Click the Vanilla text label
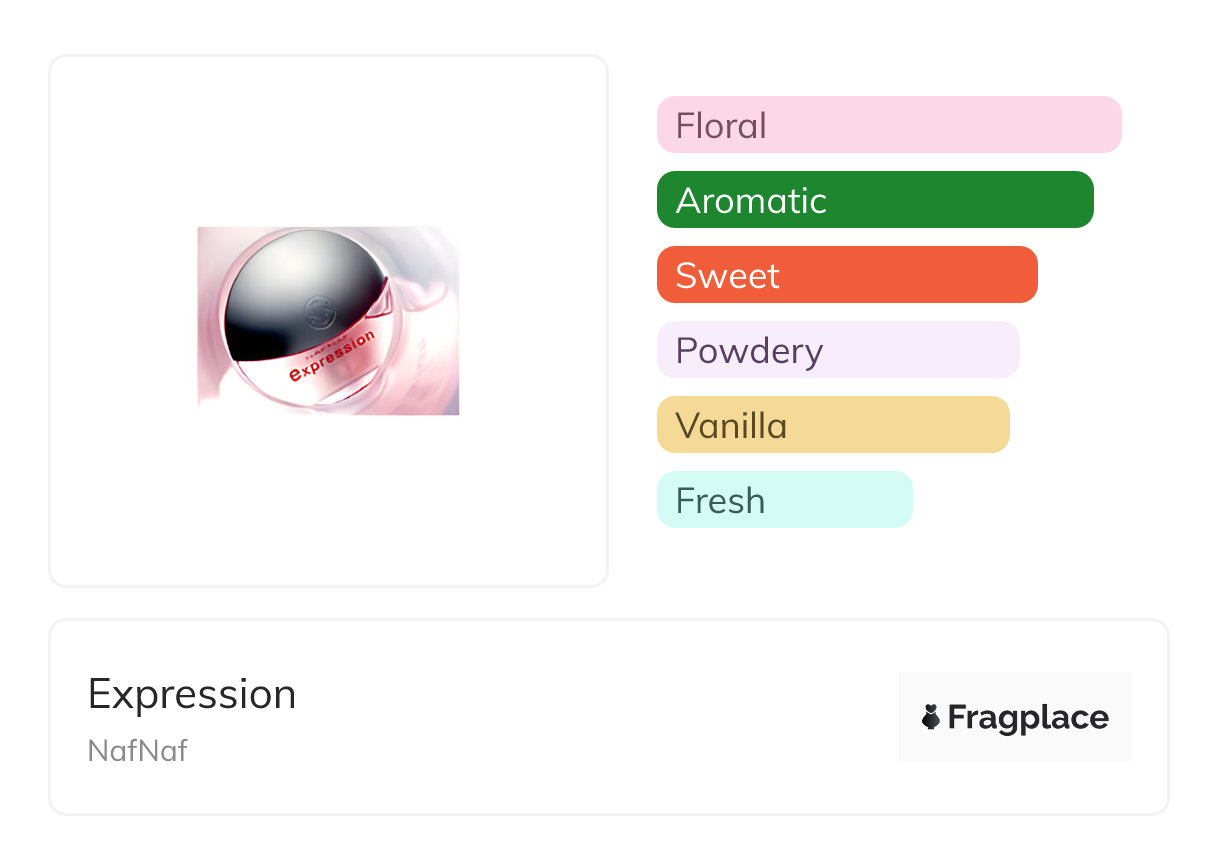Viewport: 1218px width, 864px height. (731, 426)
